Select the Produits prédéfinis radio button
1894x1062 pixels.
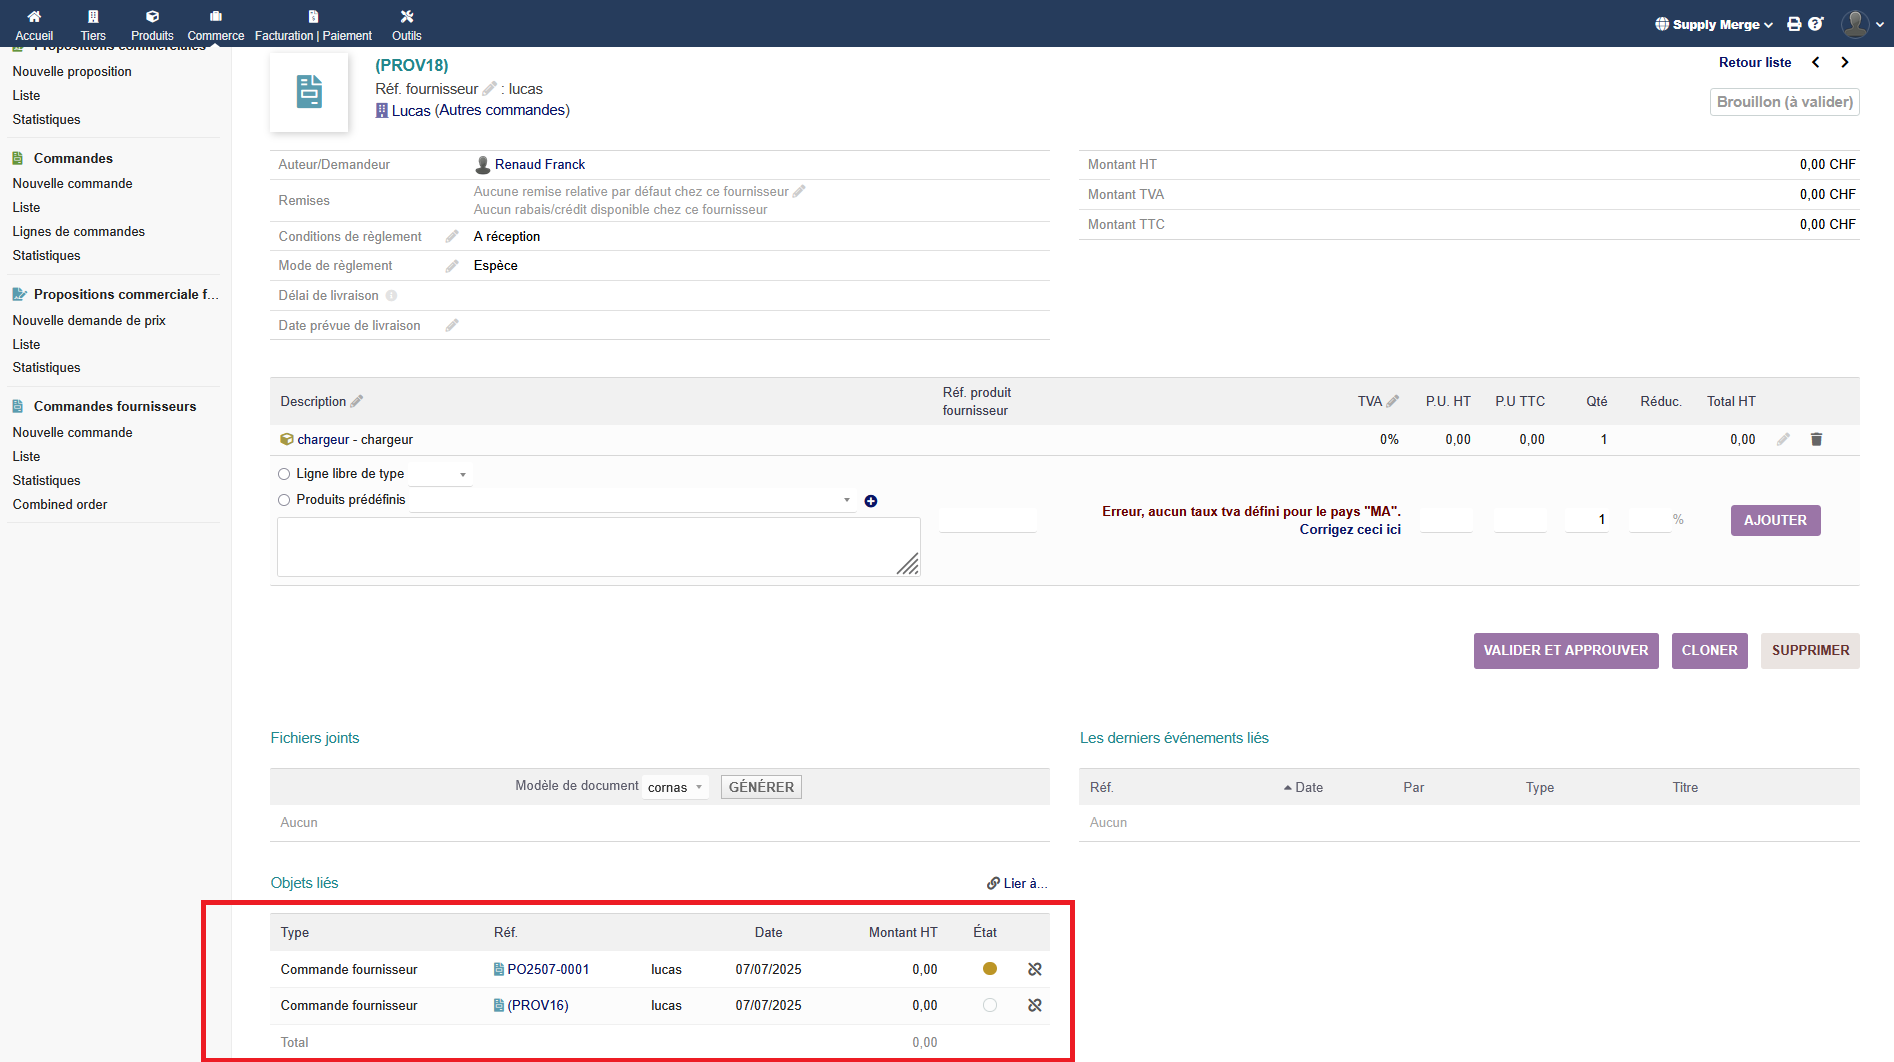click(284, 500)
